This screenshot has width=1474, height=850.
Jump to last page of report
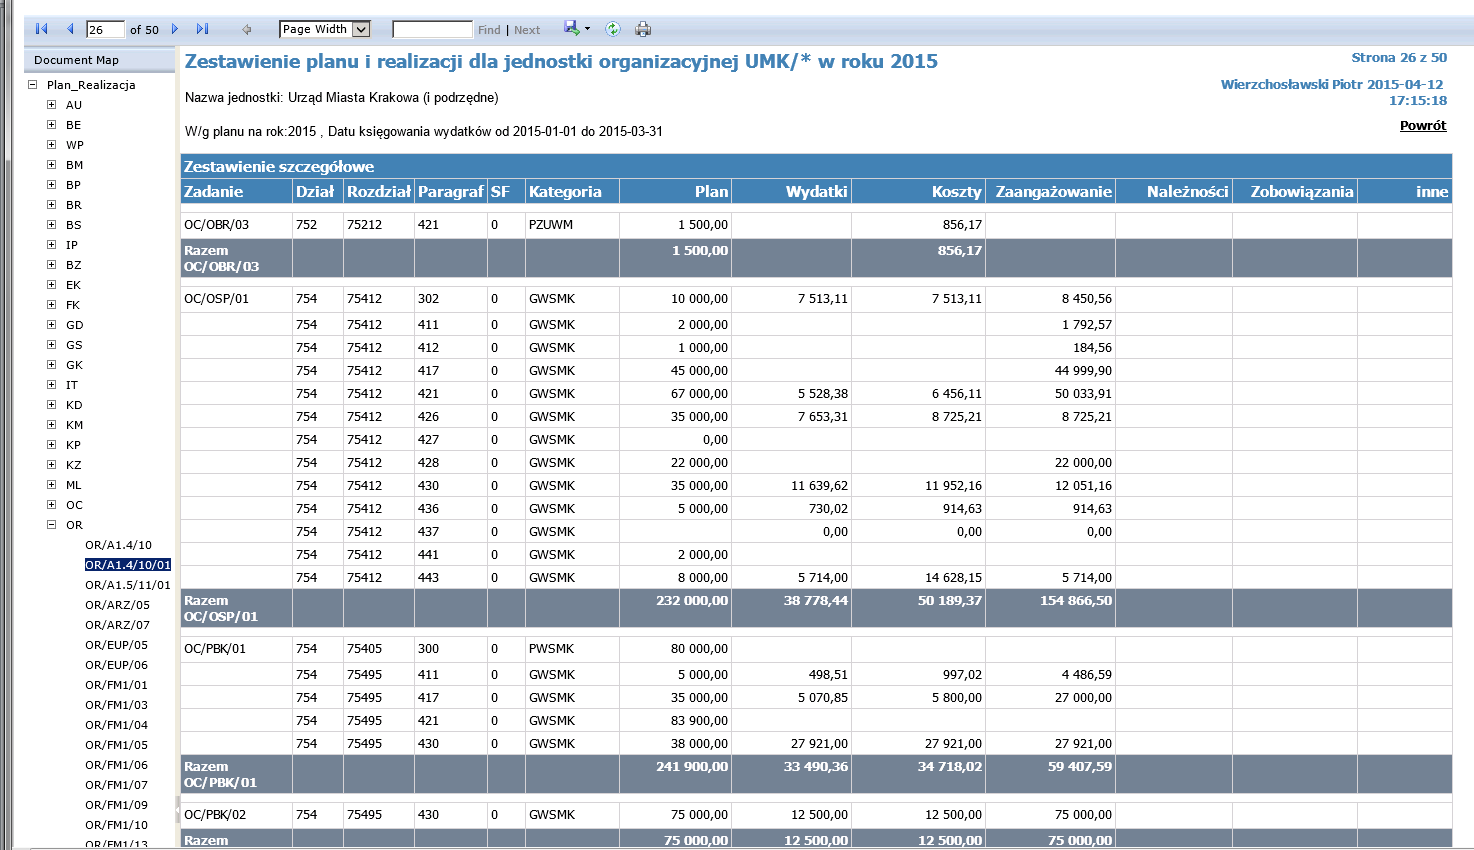tap(203, 29)
